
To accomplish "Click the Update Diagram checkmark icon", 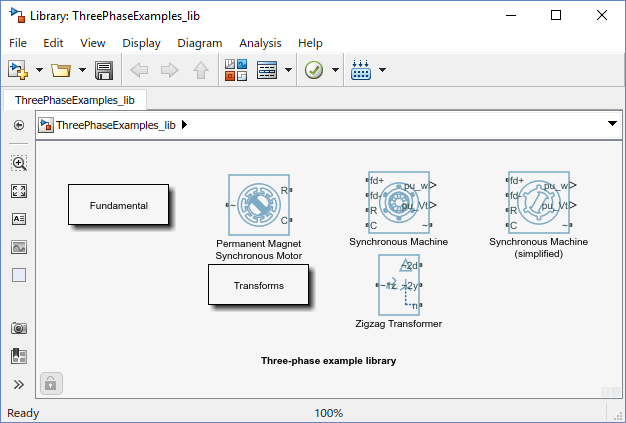I will 314,70.
